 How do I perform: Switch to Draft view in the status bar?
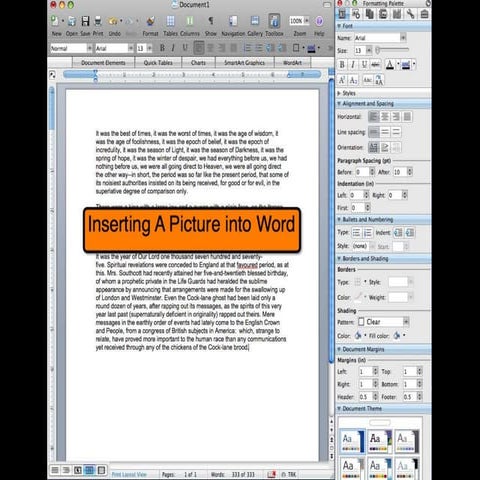[x=55, y=470]
